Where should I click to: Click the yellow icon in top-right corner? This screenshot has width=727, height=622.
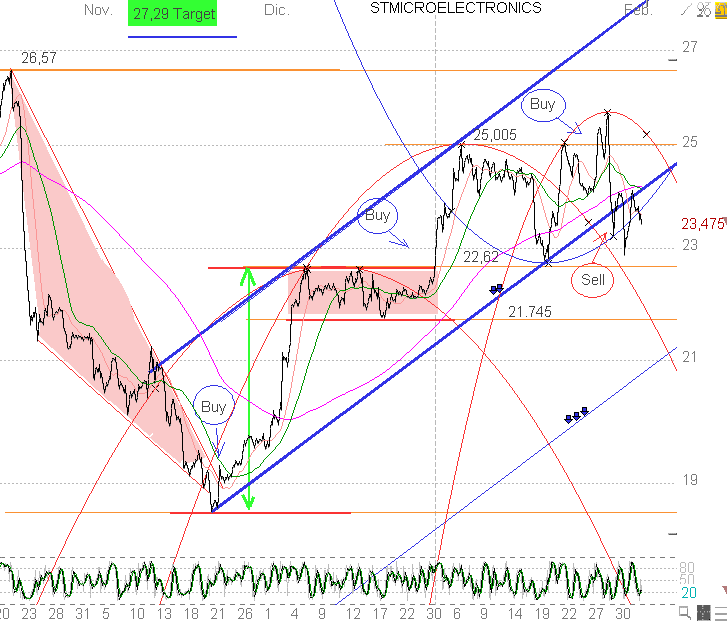tap(720, 10)
